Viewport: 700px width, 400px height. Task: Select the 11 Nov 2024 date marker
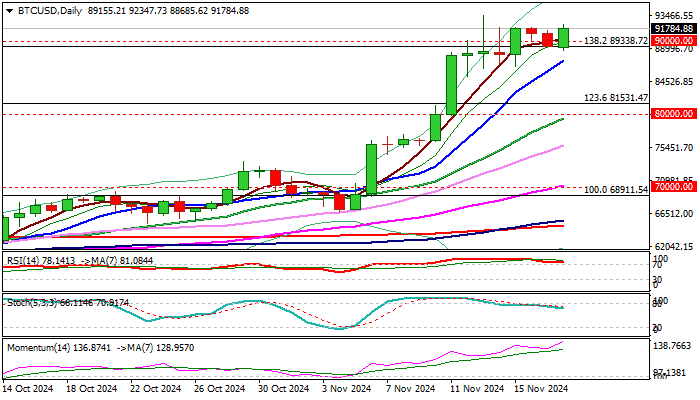tap(477, 389)
